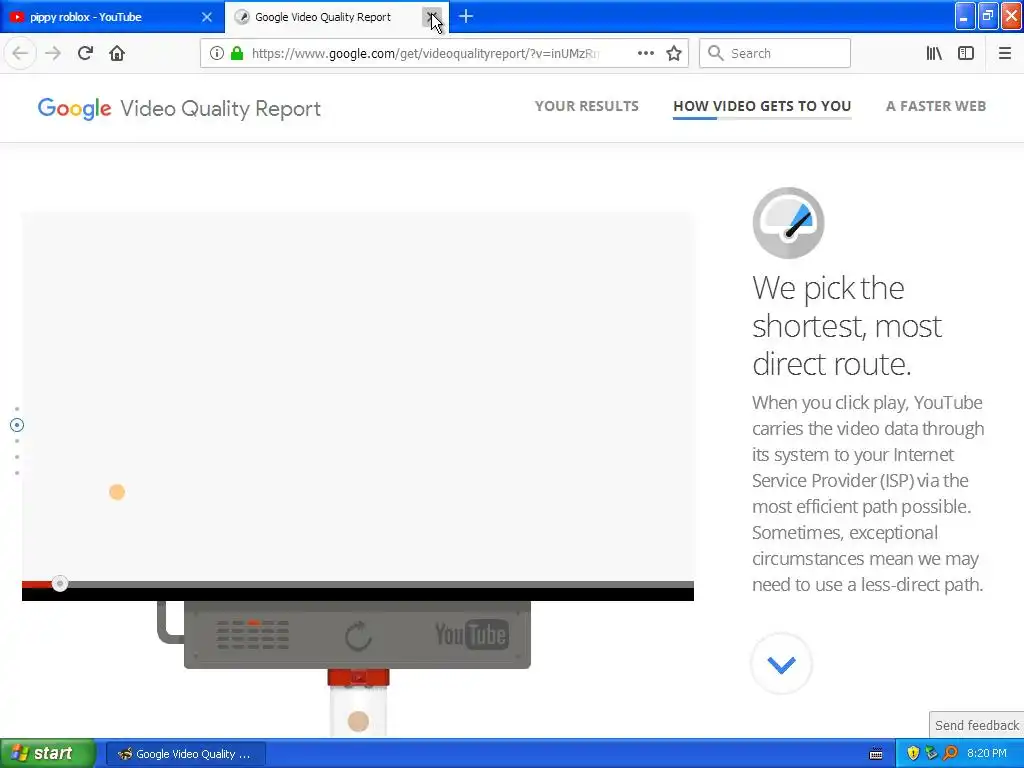Image resolution: width=1024 pixels, height=768 pixels.
Task: Select Google Video Quality taskbar item
Action: (x=185, y=754)
